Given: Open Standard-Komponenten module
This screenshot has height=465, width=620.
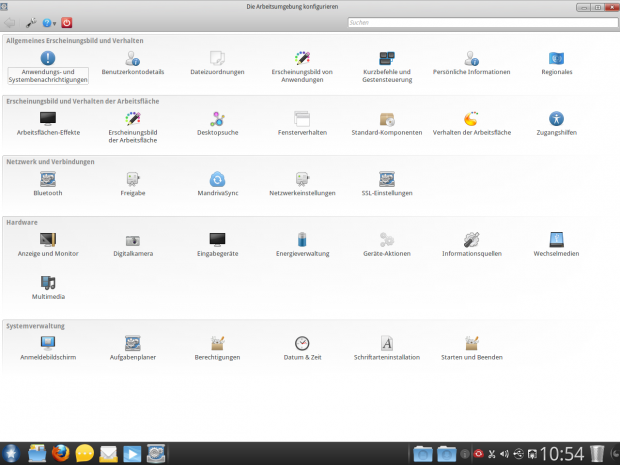Looking at the screenshot, I should coord(387,123).
